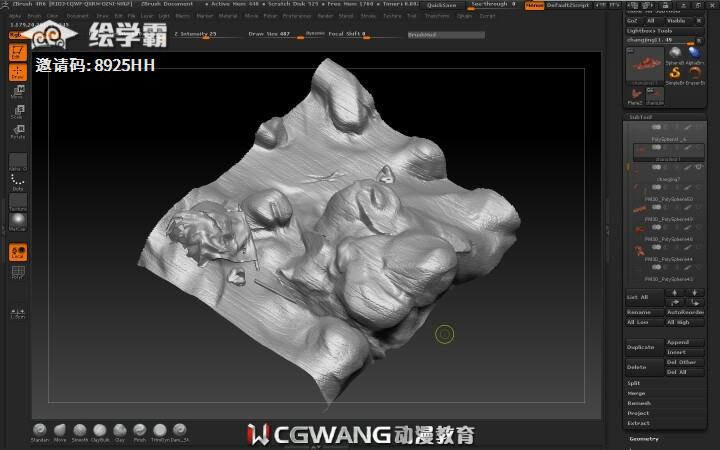
Task: Click the QuickSave button
Action: click(x=442, y=5)
